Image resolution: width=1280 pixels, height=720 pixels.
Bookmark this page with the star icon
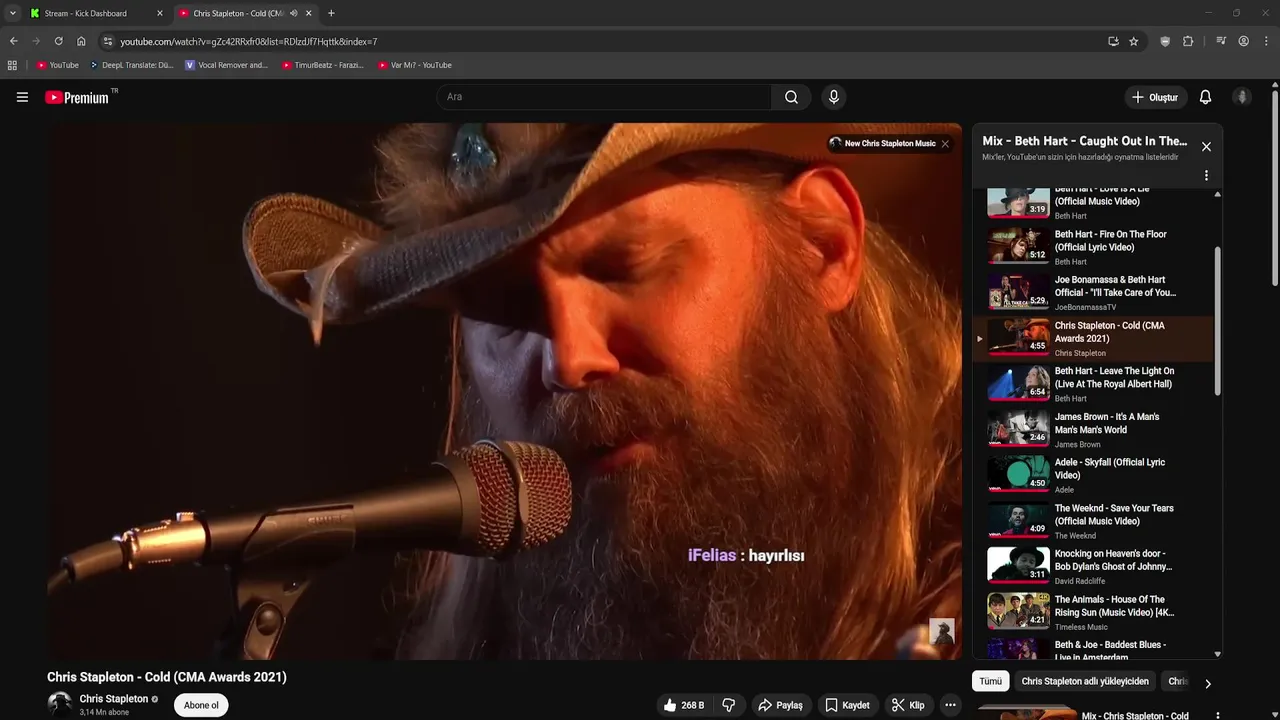pos(1134,41)
